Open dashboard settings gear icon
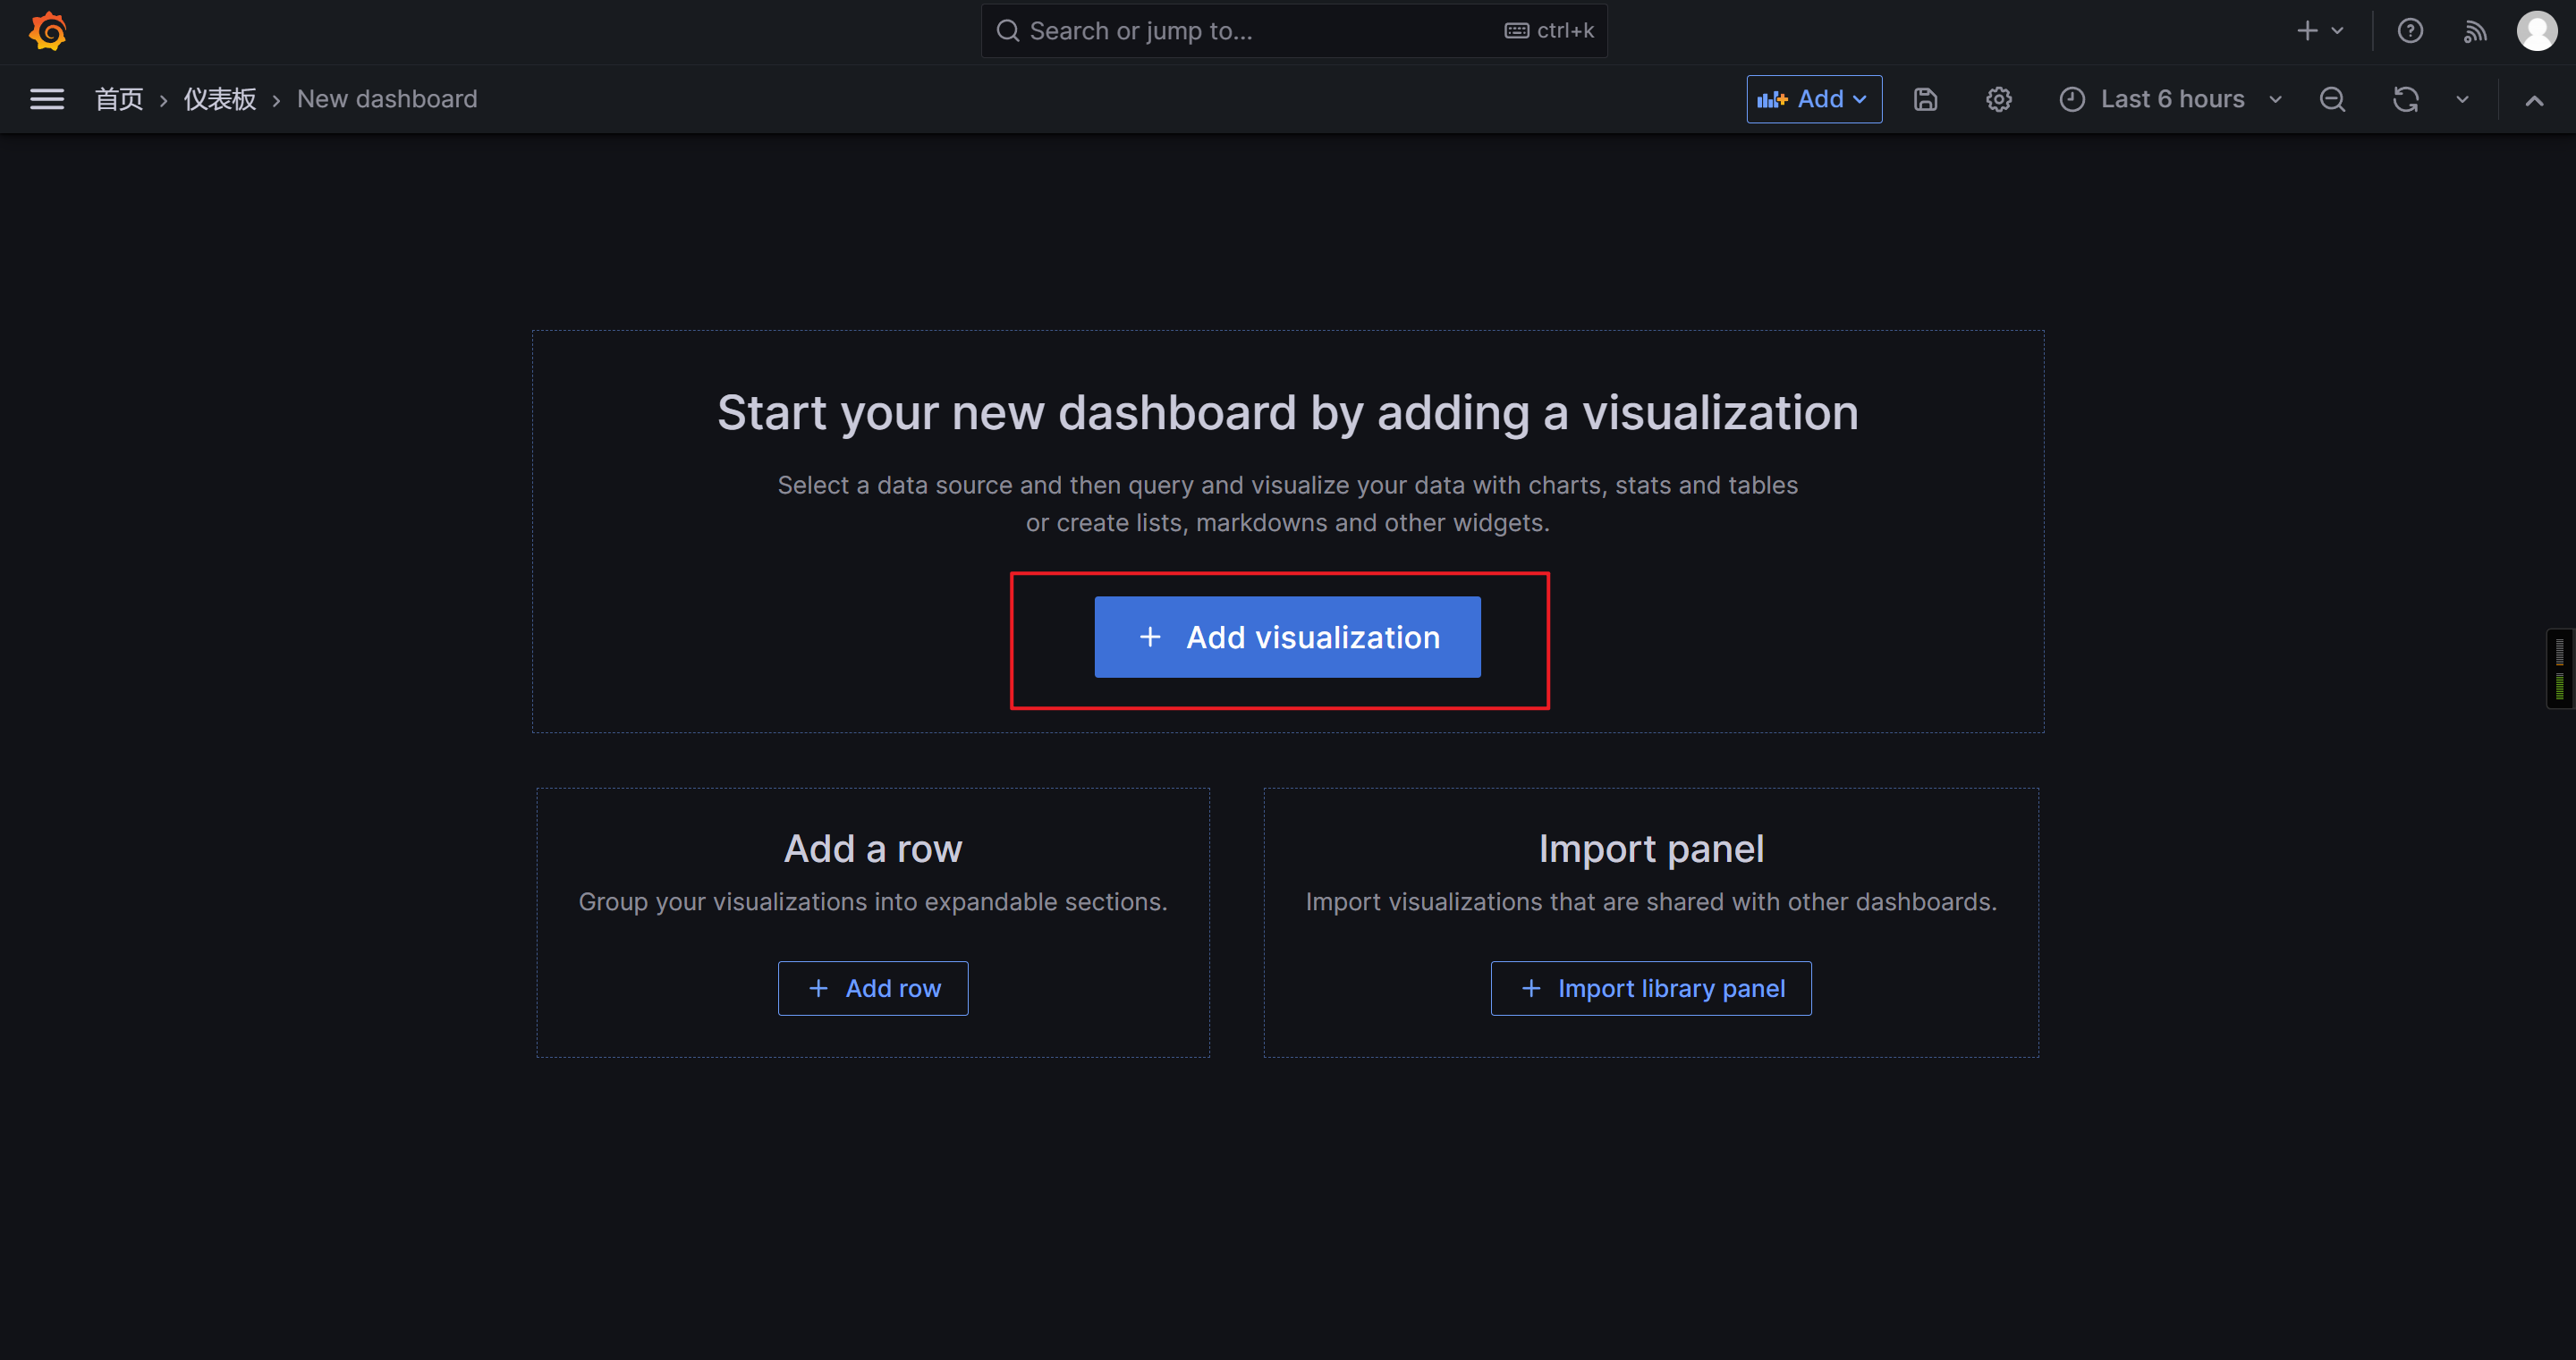This screenshot has height=1360, width=2576. (1998, 99)
